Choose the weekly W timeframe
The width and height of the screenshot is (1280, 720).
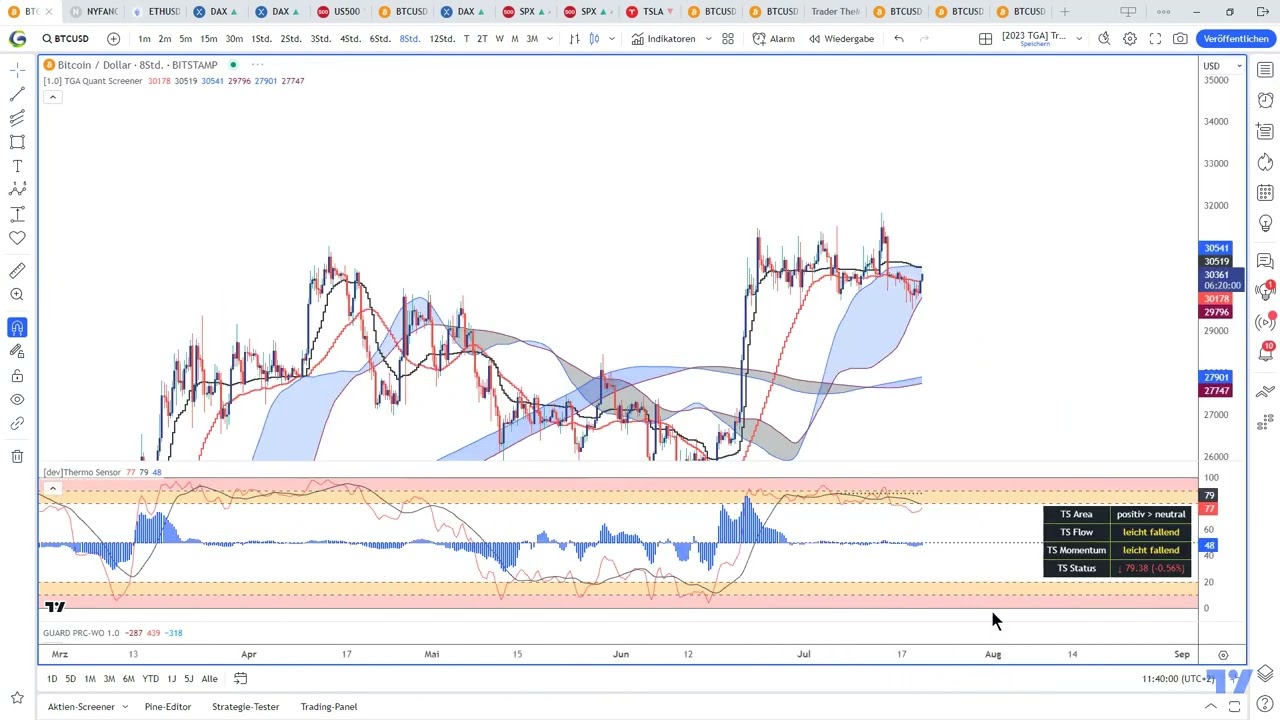[499, 38]
